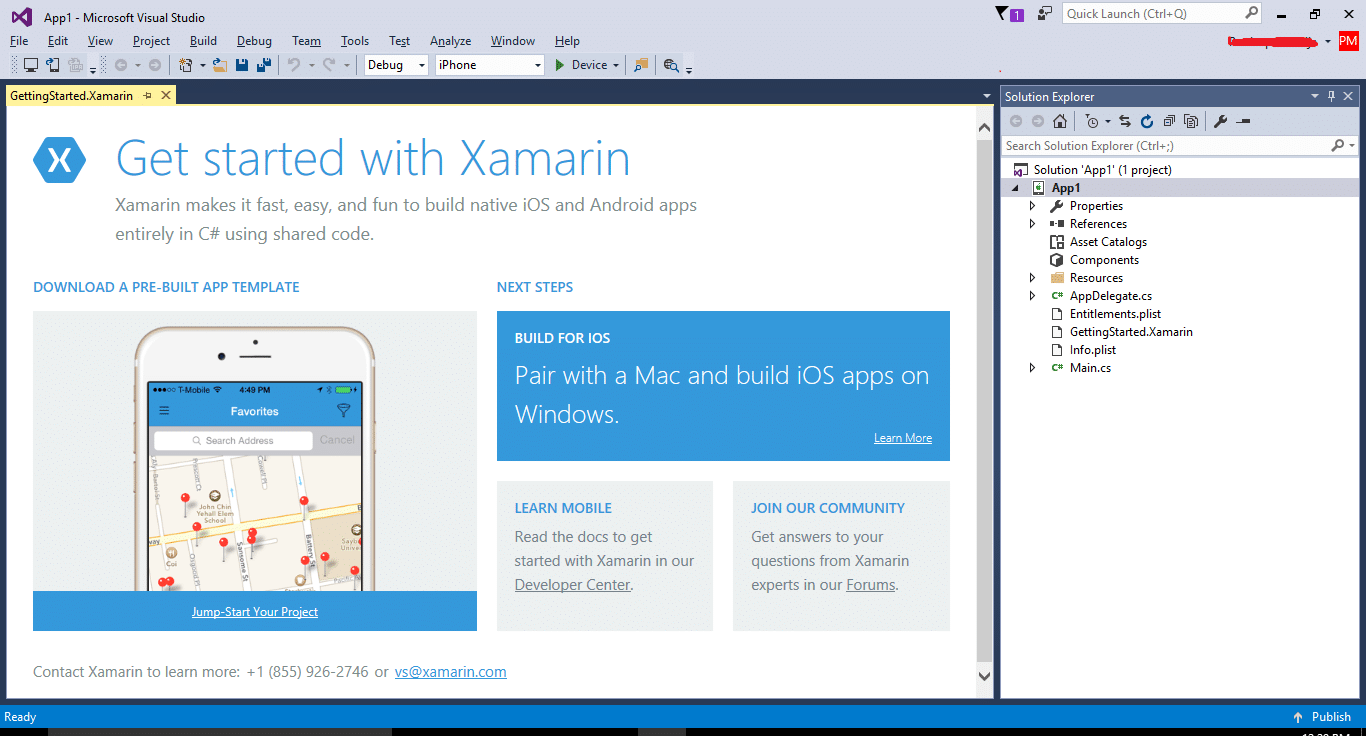The image size is (1366, 736).
Task: Open the Solution Explorer search options dropdown
Action: pyautogui.click(x=1352, y=146)
